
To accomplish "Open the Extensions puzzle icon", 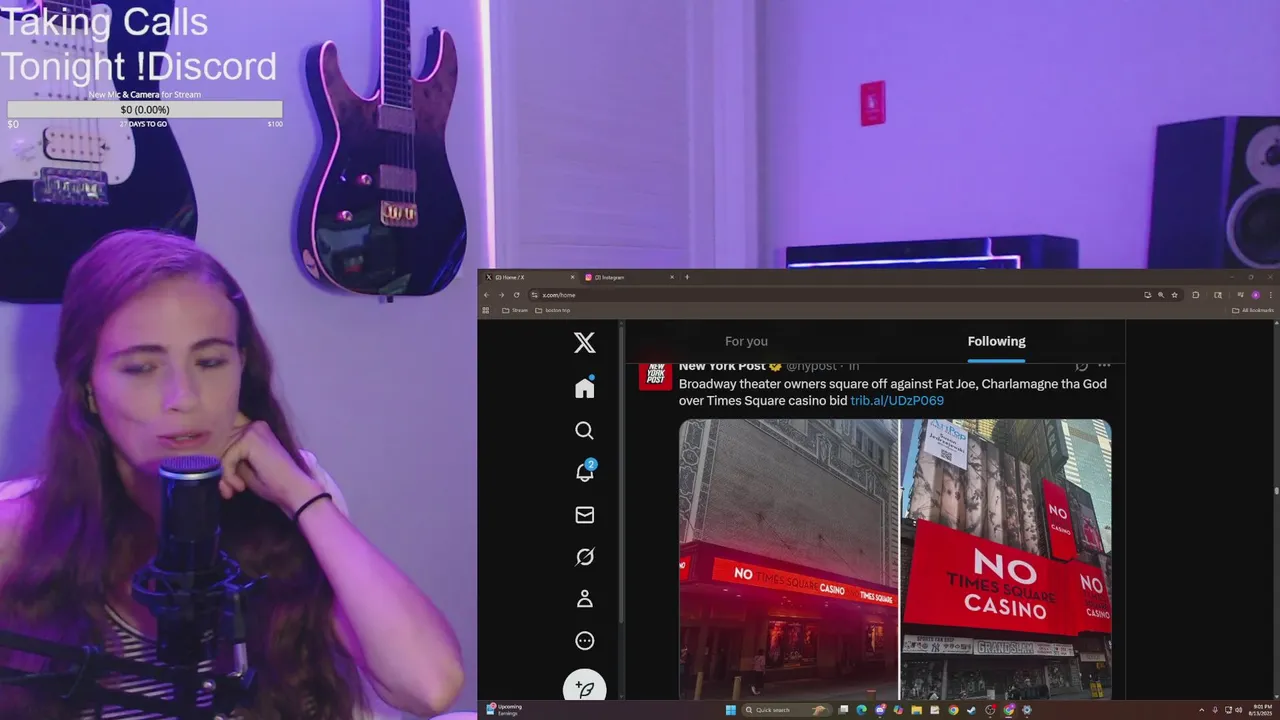I will [x=1195, y=295].
